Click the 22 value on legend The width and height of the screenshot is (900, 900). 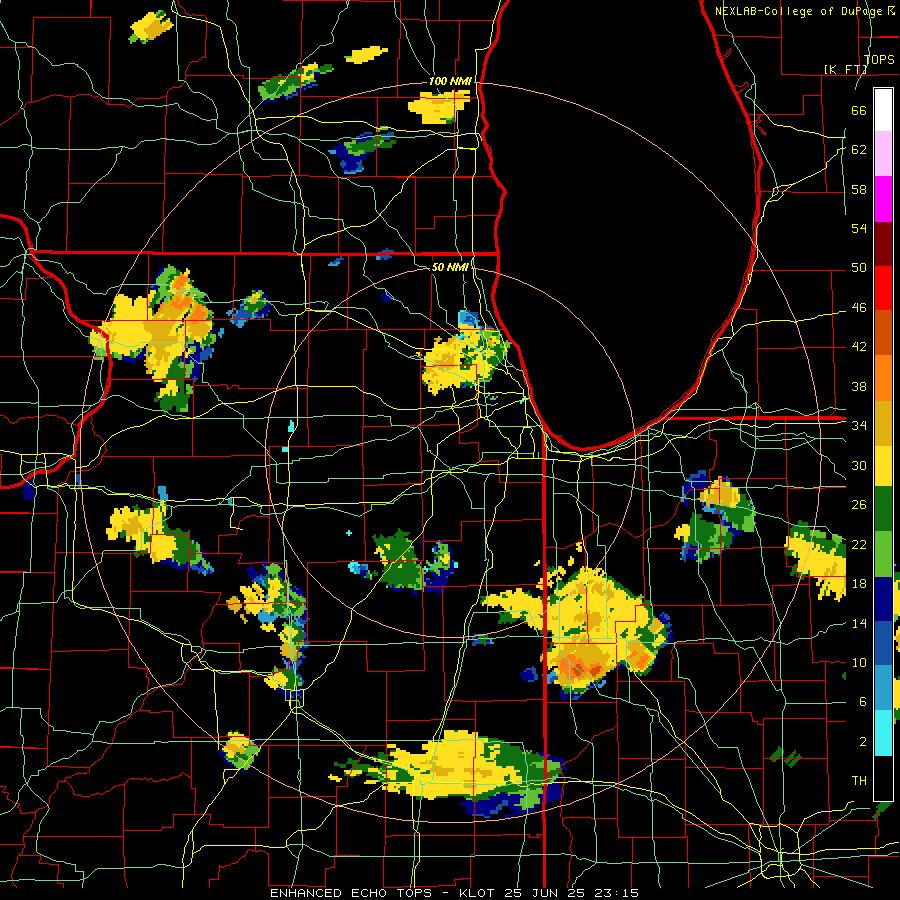[x=859, y=544]
